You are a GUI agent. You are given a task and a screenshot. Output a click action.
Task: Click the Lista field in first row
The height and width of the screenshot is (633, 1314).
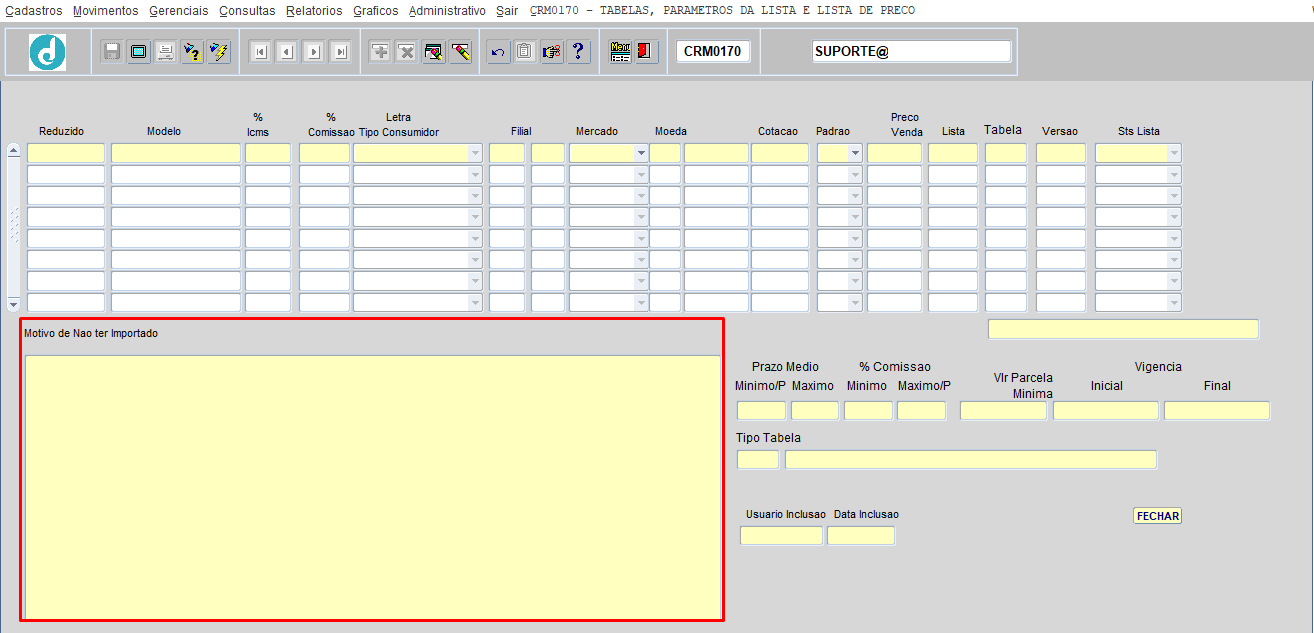pyautogui.click(x=953, y=153)
